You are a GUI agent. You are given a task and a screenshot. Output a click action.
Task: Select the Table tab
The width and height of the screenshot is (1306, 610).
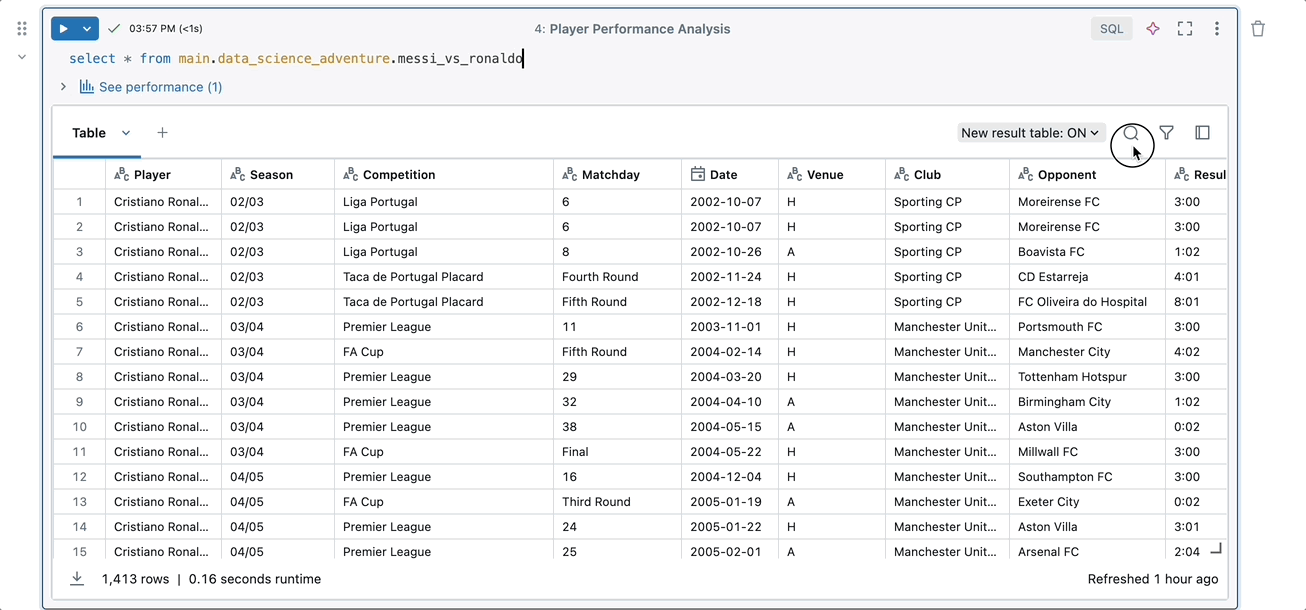(89, 133)
